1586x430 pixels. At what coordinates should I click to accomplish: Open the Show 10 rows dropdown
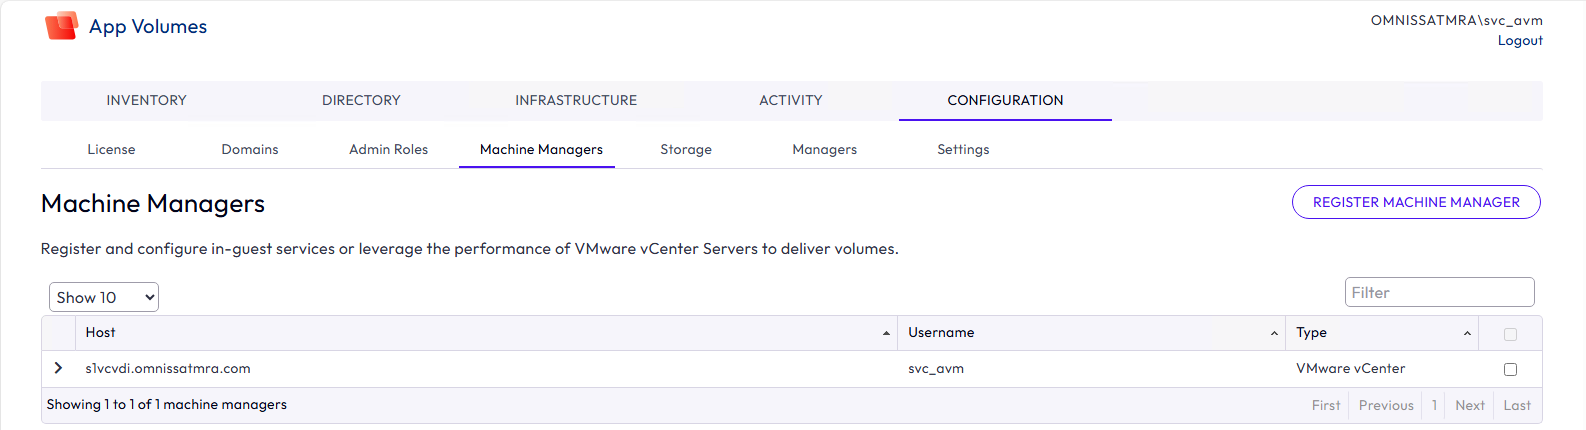(x=104, y=297)
